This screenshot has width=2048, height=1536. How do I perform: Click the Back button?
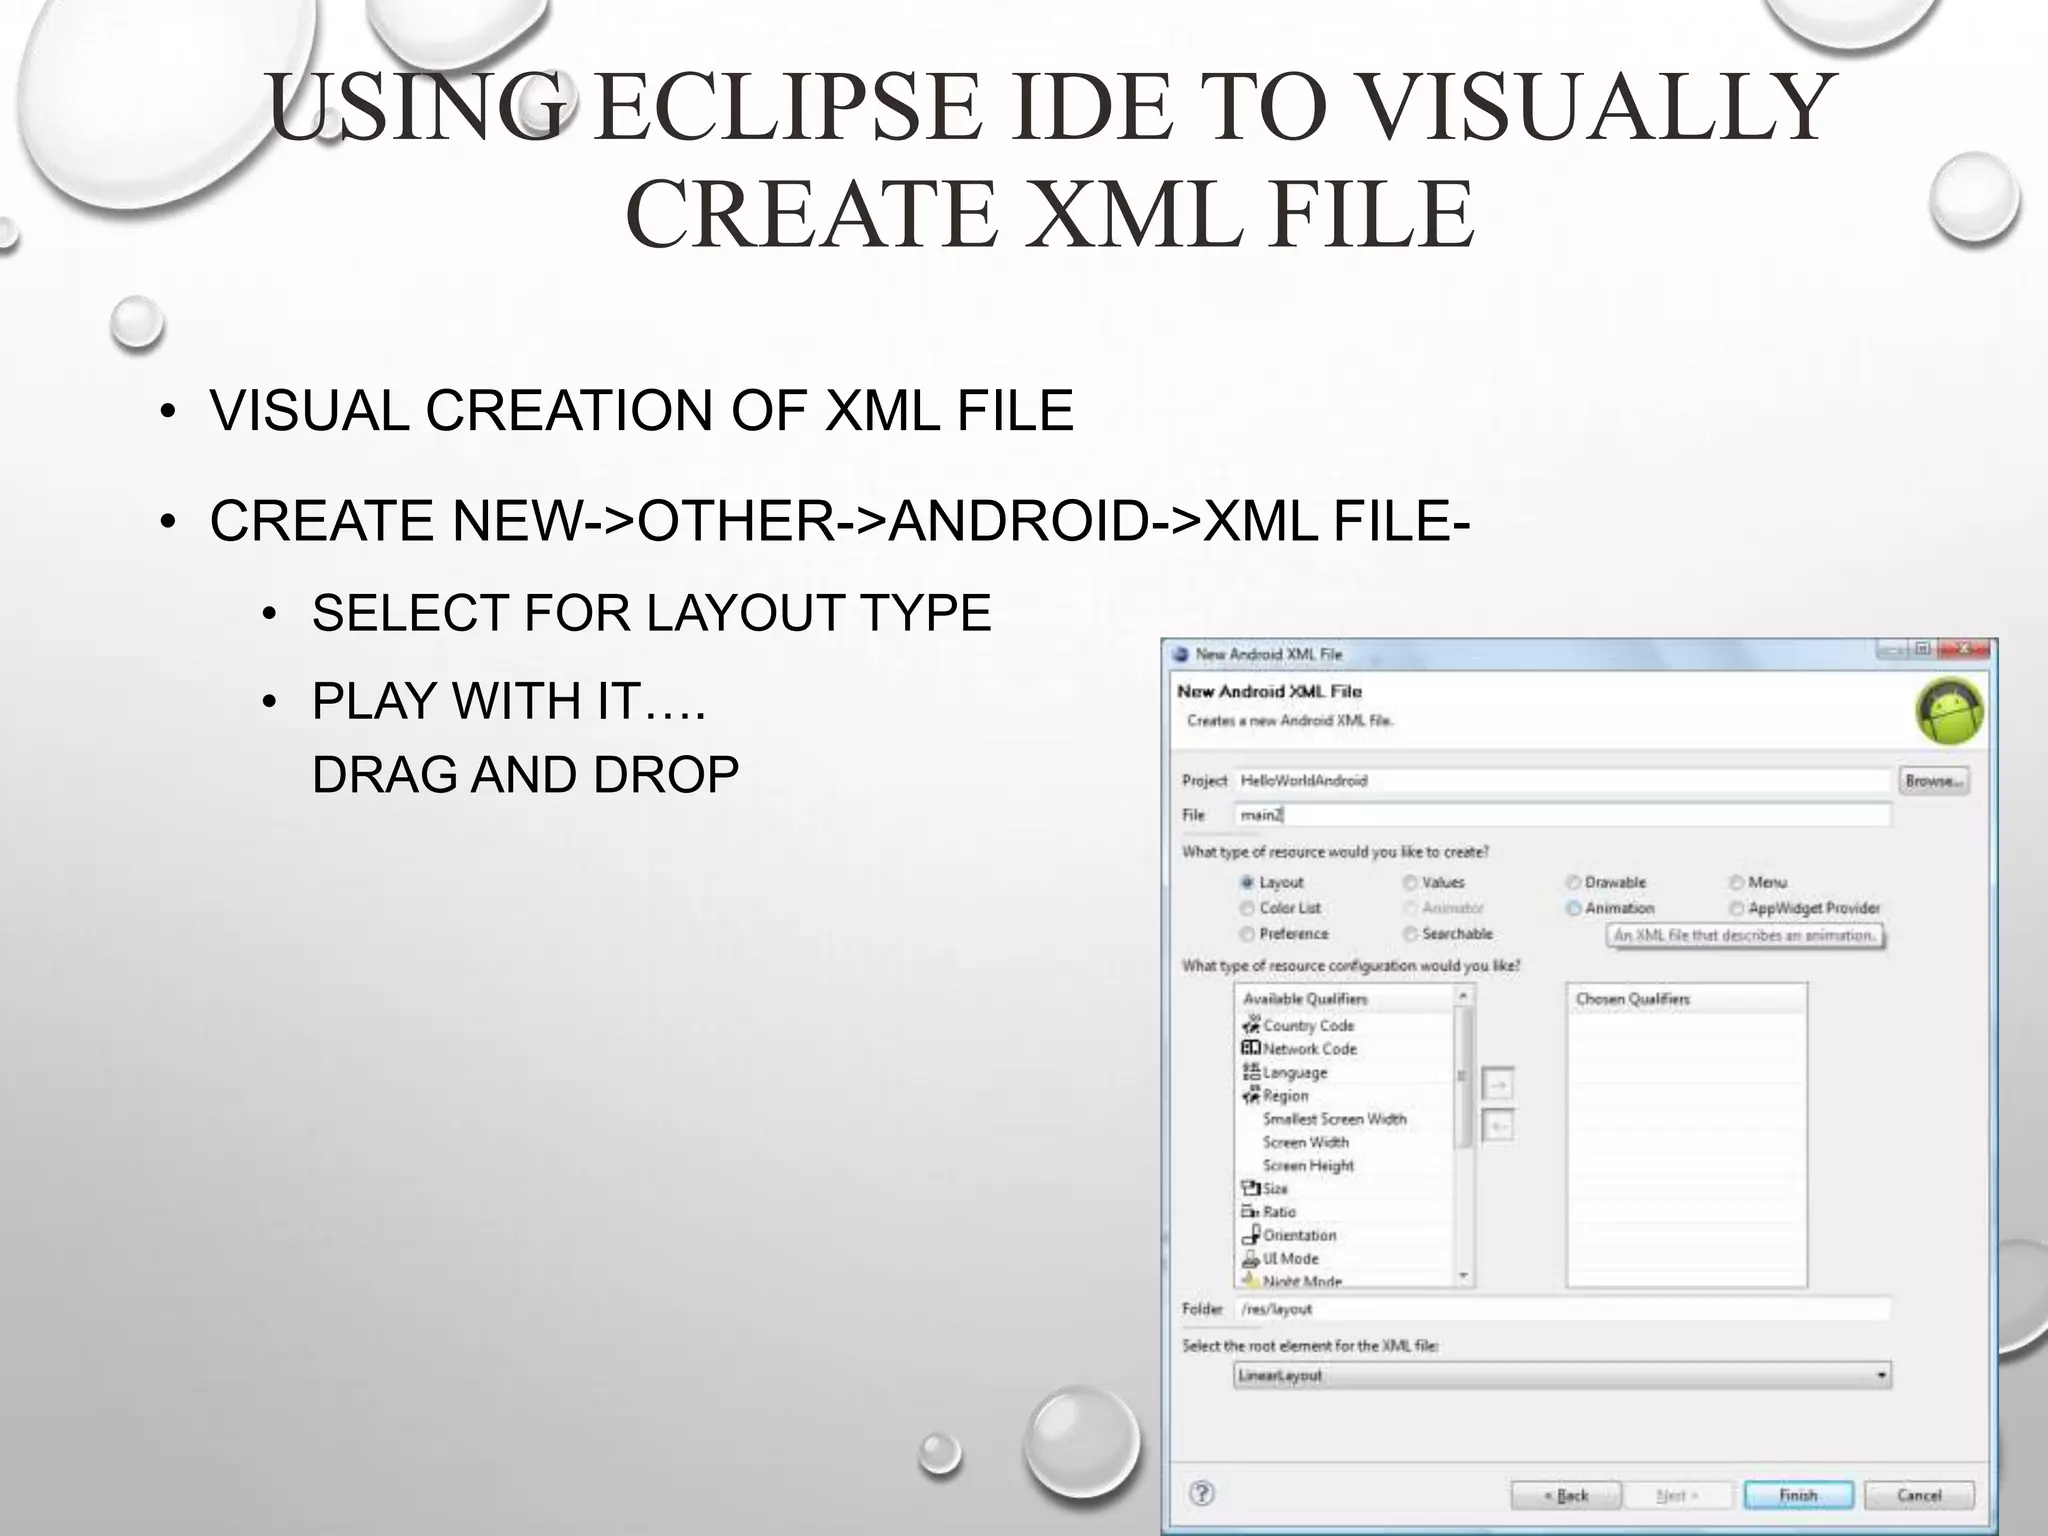point(1567,1495)
